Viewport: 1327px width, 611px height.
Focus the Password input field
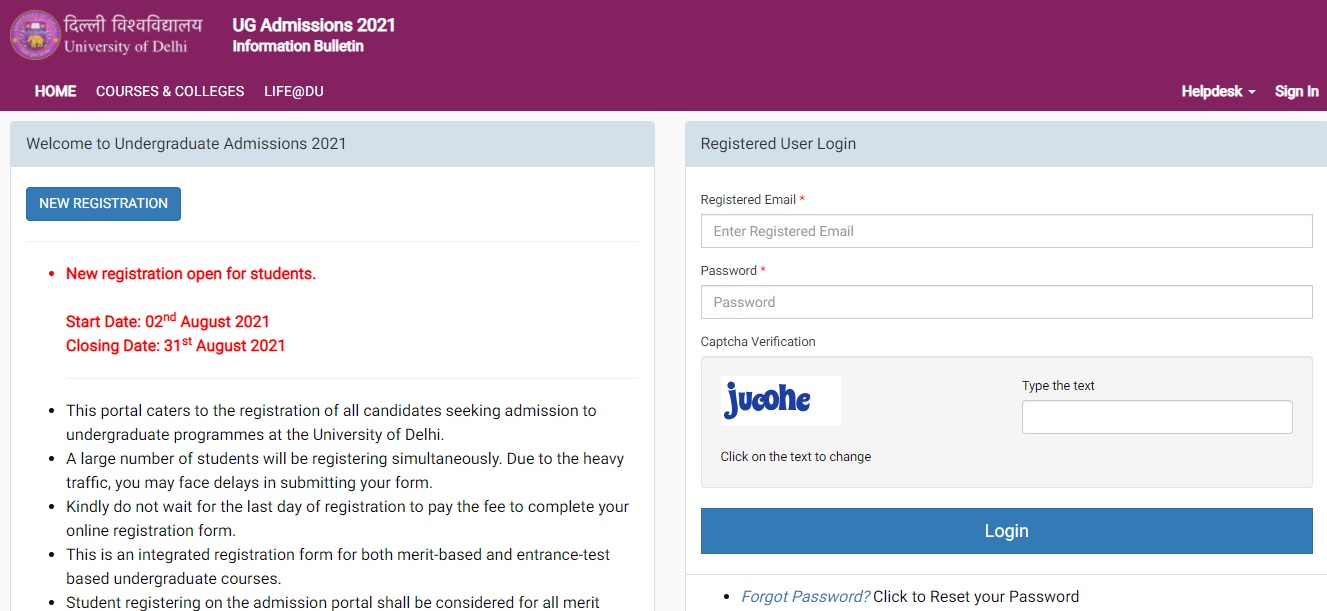click(1006, 302)
